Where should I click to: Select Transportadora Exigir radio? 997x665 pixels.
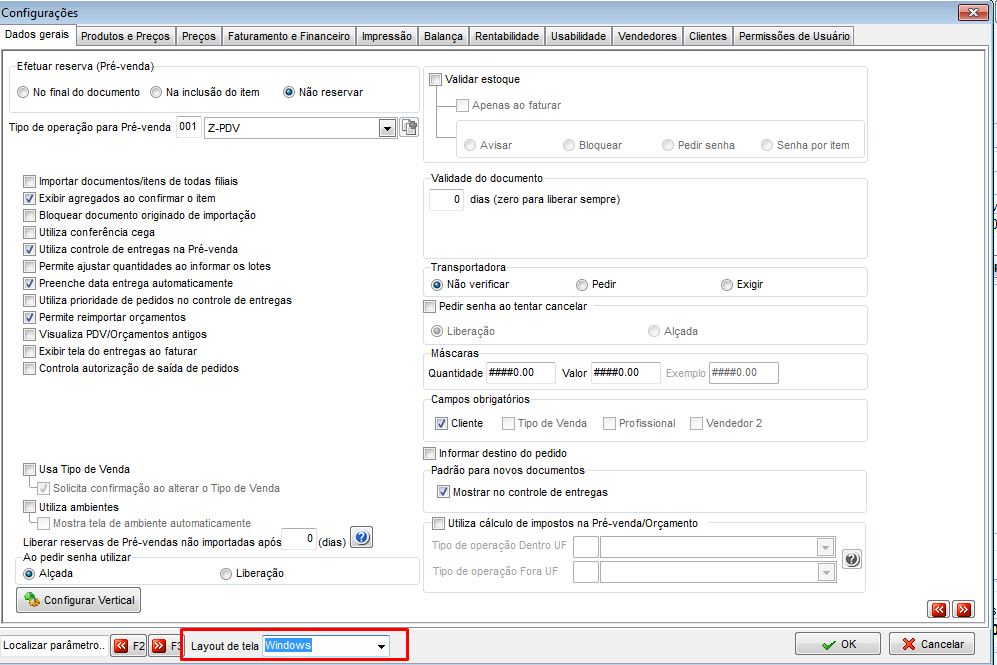click(727, 285)
